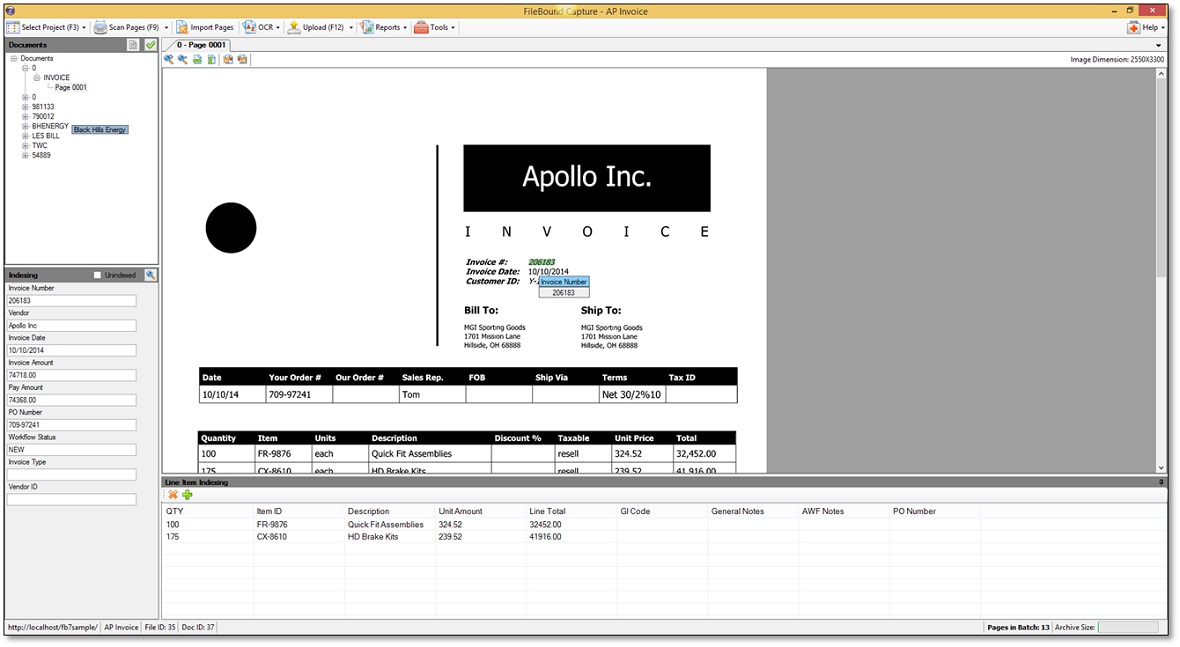Click Upload (F12) button
The width and height of the screenshot is (1180, 647).
(321, 27)
